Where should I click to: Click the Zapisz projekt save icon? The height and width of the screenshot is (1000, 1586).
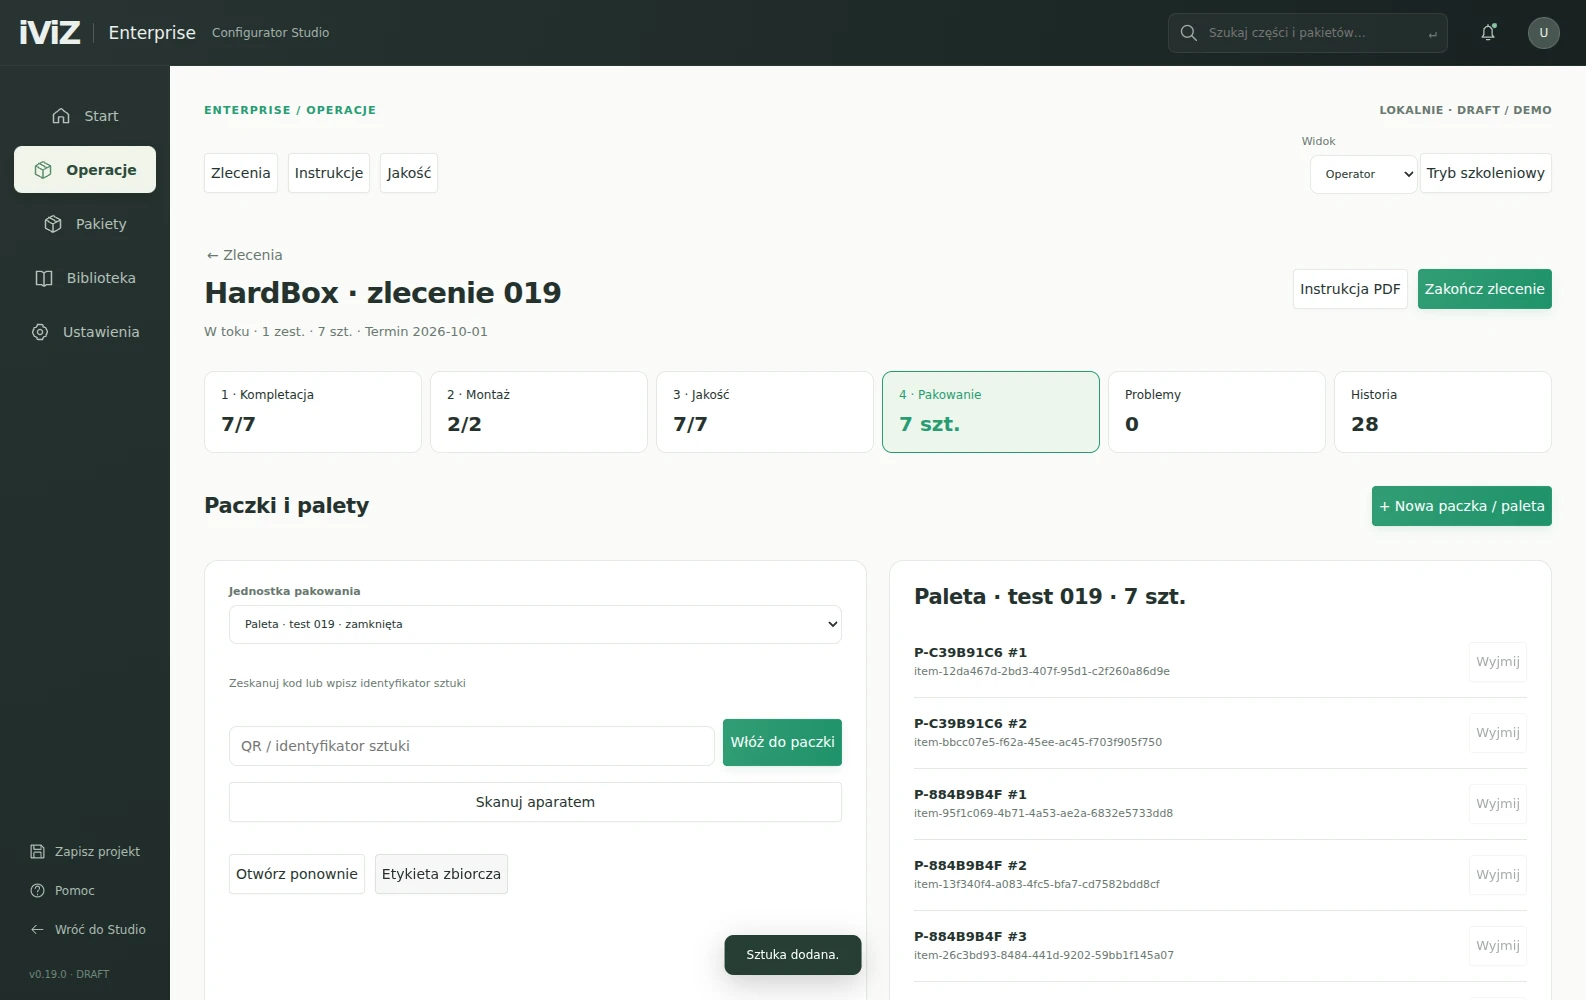pyautogui.click(x=38, y=852)
